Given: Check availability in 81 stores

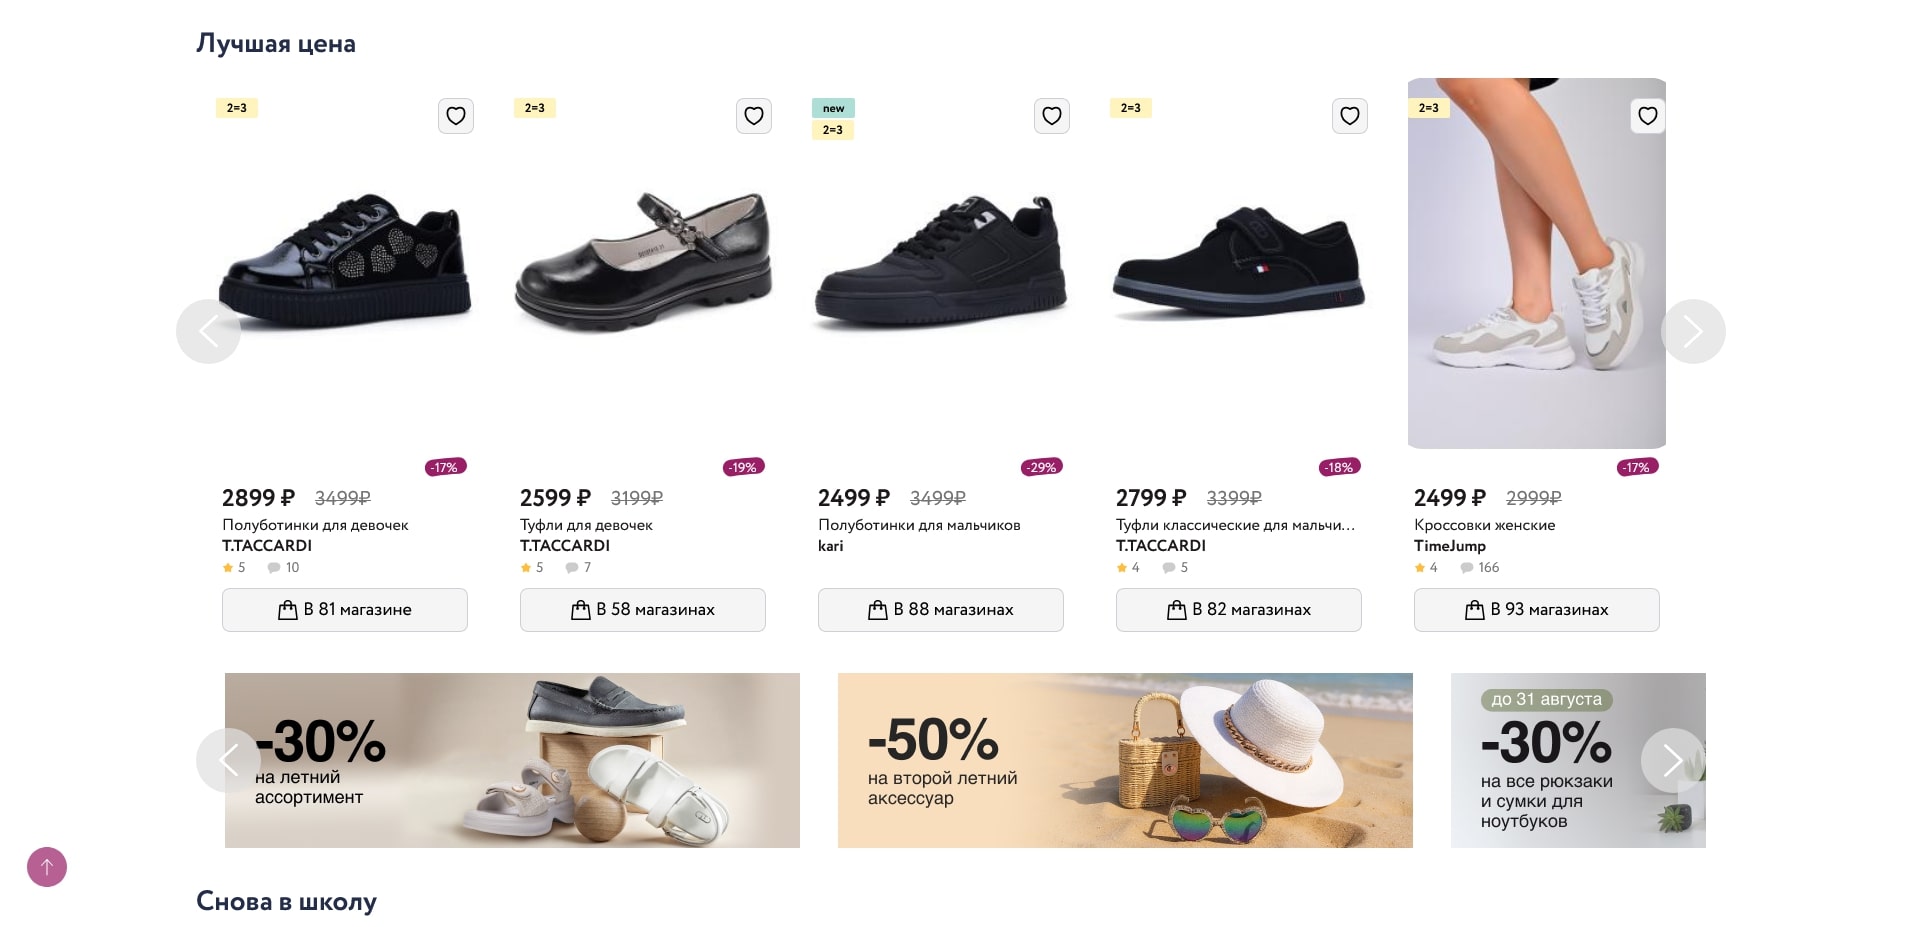Looking at the screenshot, I should (344, 610).
